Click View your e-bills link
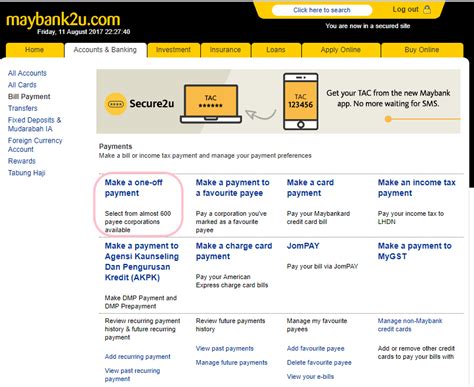The width and height of the screenshot is (474, 387). 310,377
